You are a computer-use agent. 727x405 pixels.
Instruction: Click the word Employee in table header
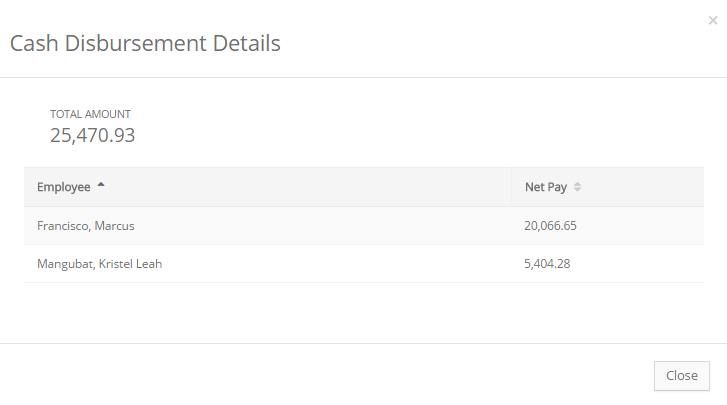tap(63, 187)
